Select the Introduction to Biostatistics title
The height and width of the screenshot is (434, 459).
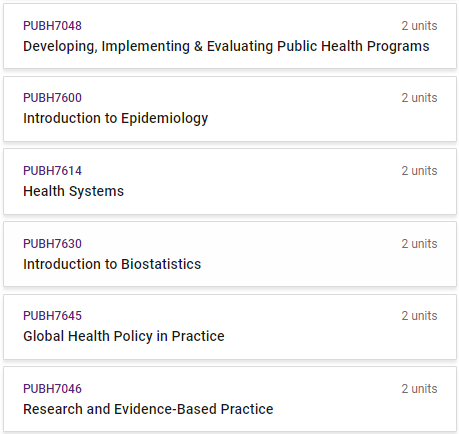click(112, 264)
